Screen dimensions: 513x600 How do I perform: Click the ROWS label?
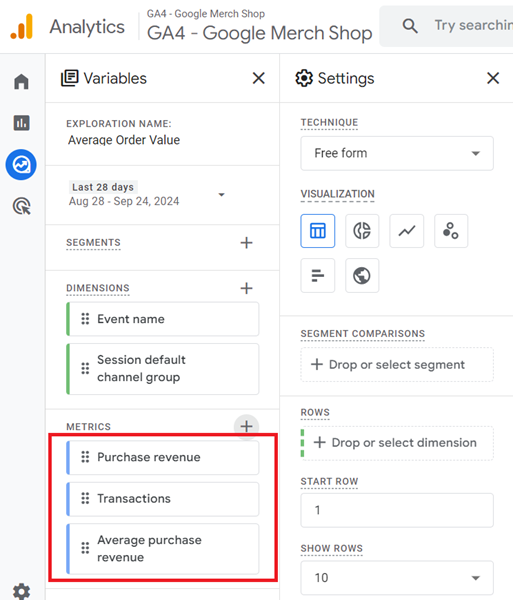(x=315, y=412)
